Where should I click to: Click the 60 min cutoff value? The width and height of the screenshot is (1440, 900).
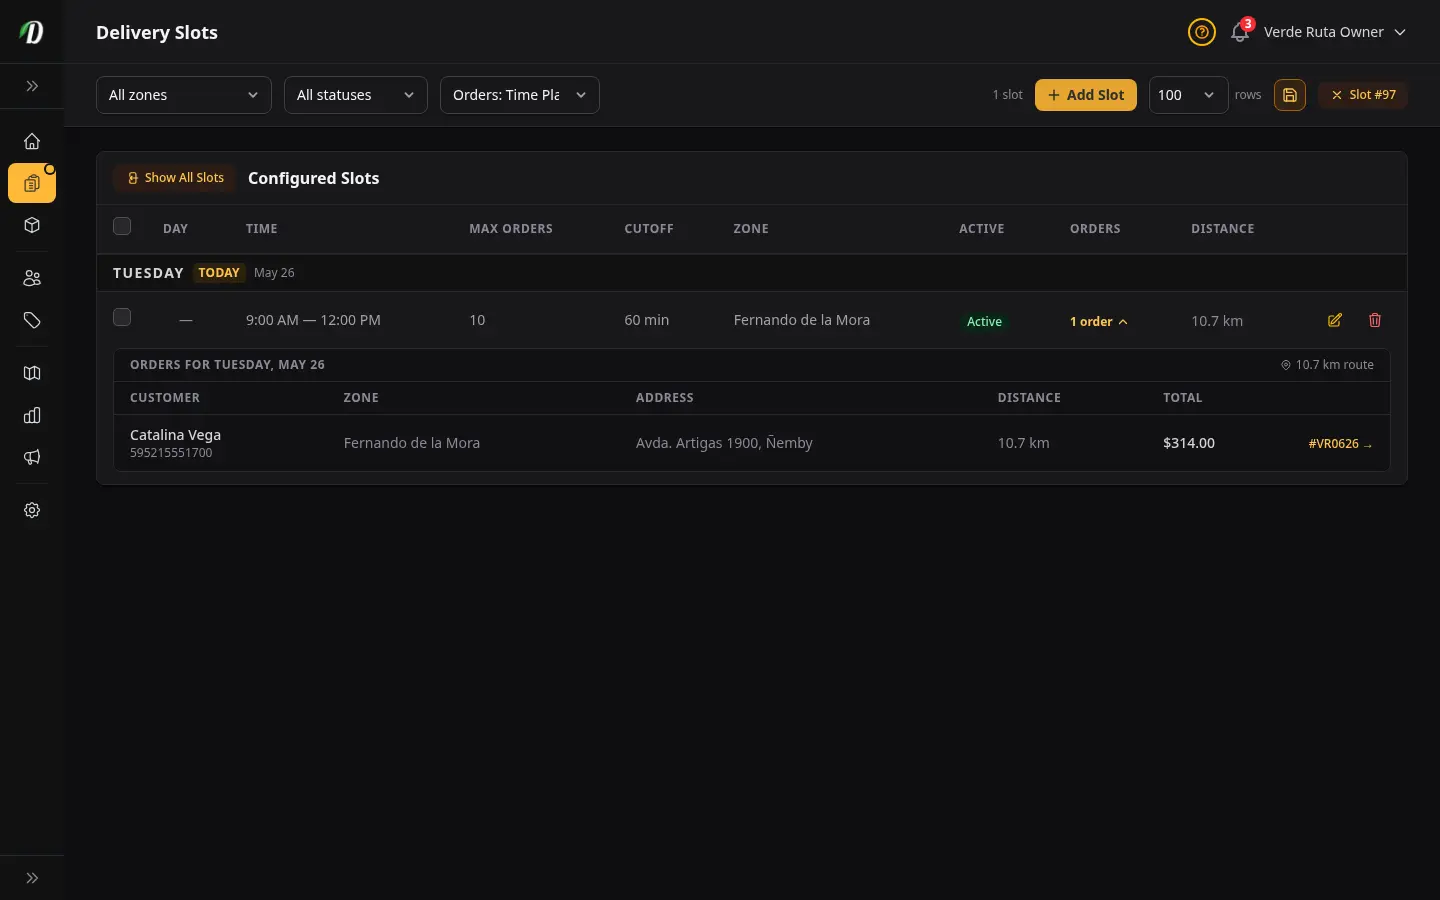coord(647,320)
